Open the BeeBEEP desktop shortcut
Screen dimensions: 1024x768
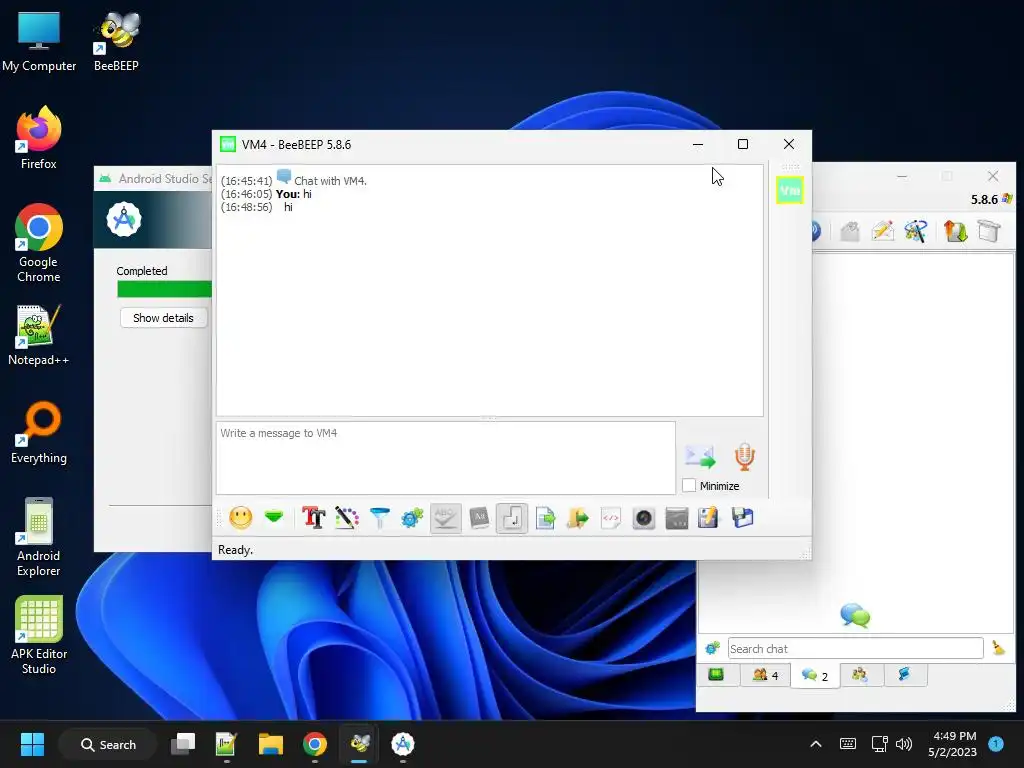coord(116,41)
